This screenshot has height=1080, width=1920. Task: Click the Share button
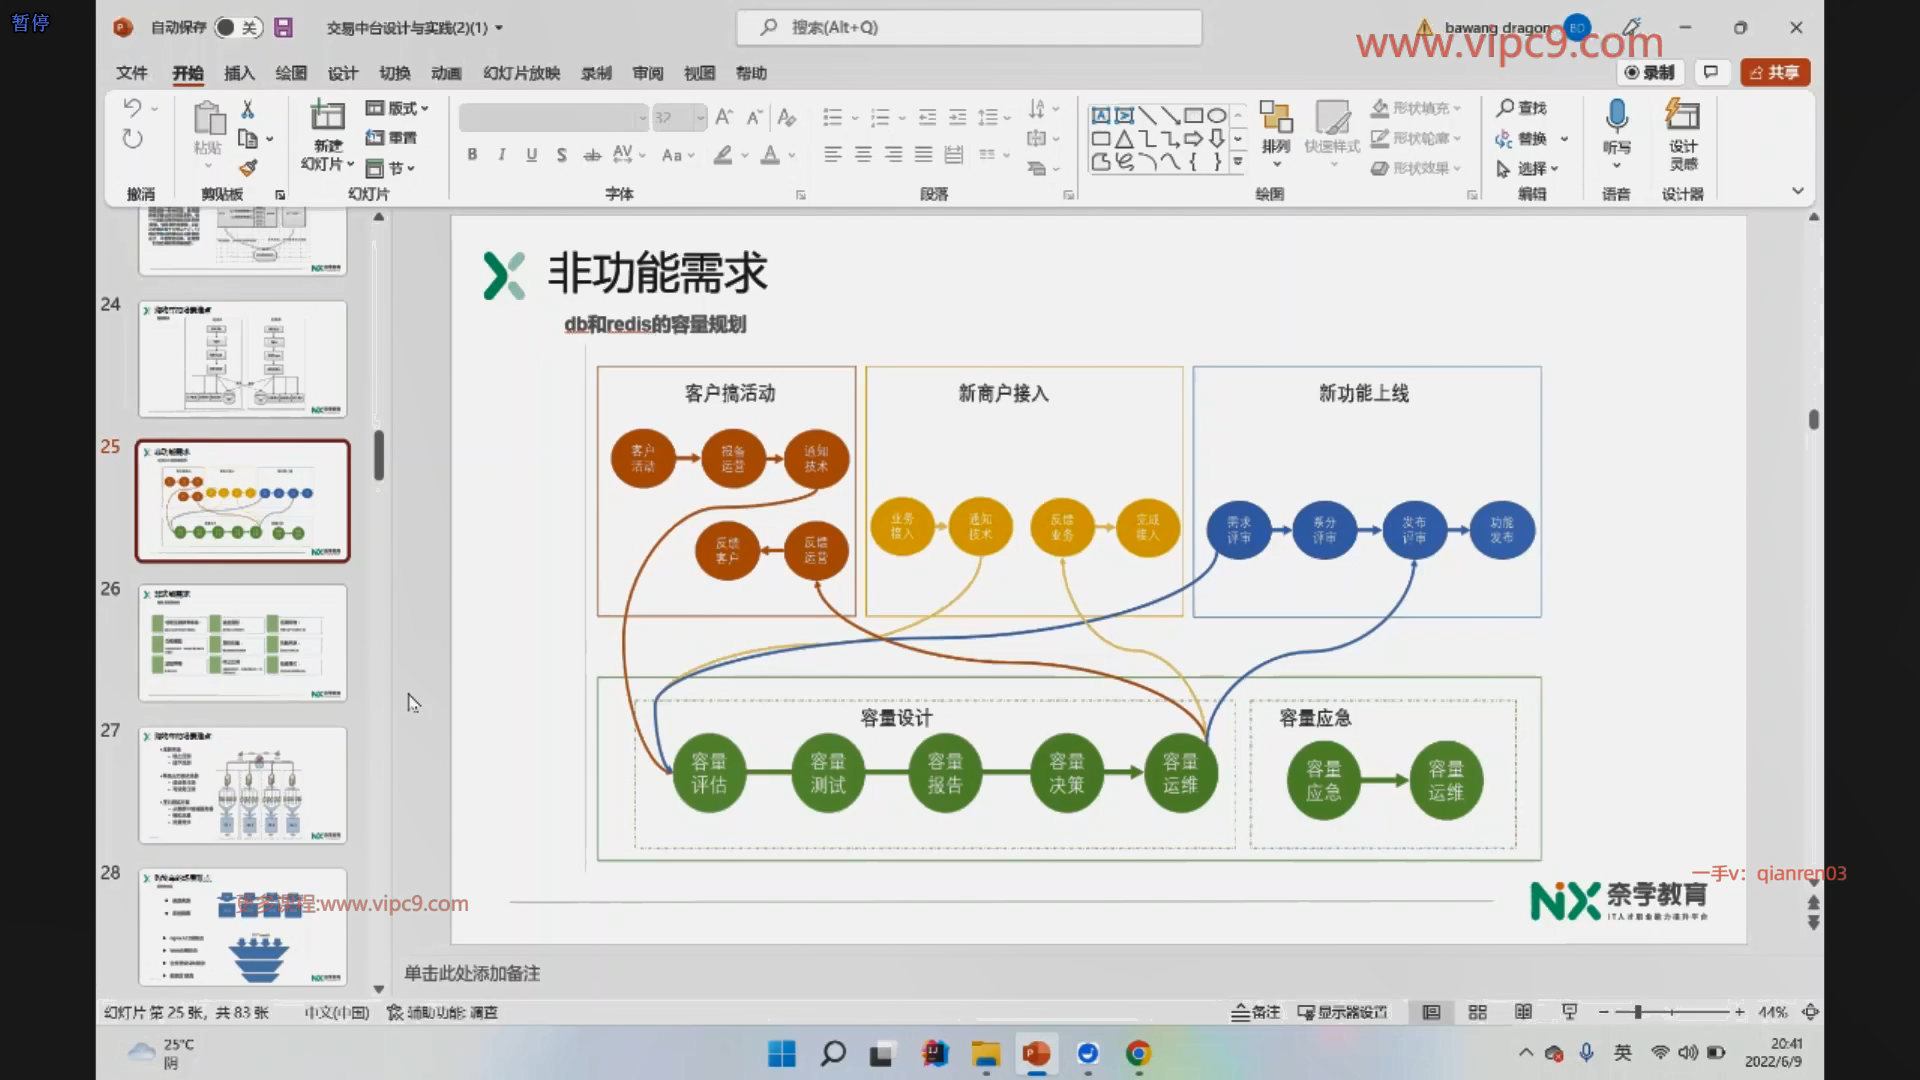(x=1775, y=72)
